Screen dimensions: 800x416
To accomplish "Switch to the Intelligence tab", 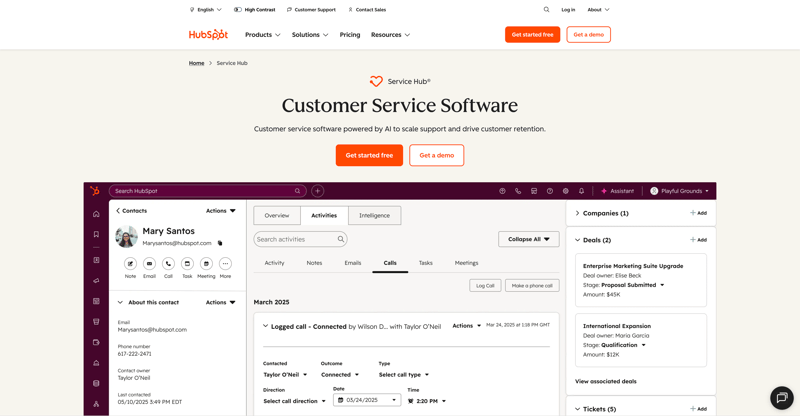I will 374,215.
